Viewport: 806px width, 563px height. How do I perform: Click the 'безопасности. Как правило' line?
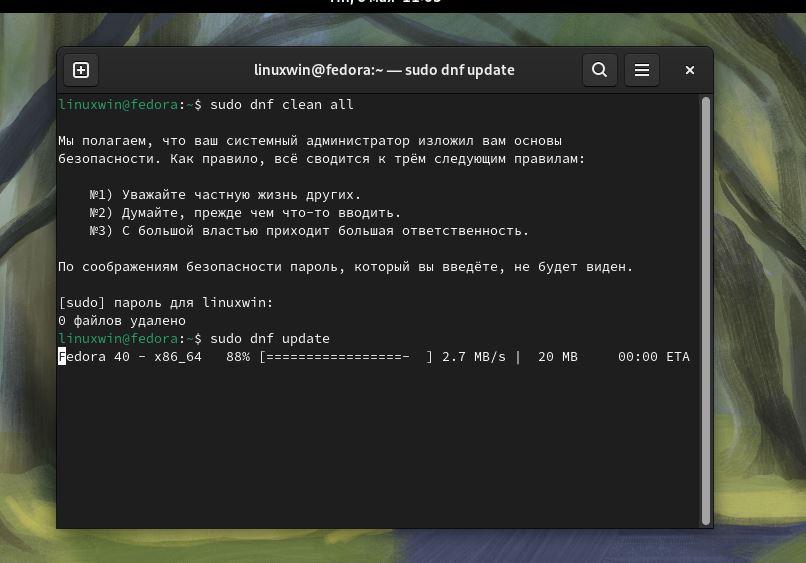coord(321,159)
